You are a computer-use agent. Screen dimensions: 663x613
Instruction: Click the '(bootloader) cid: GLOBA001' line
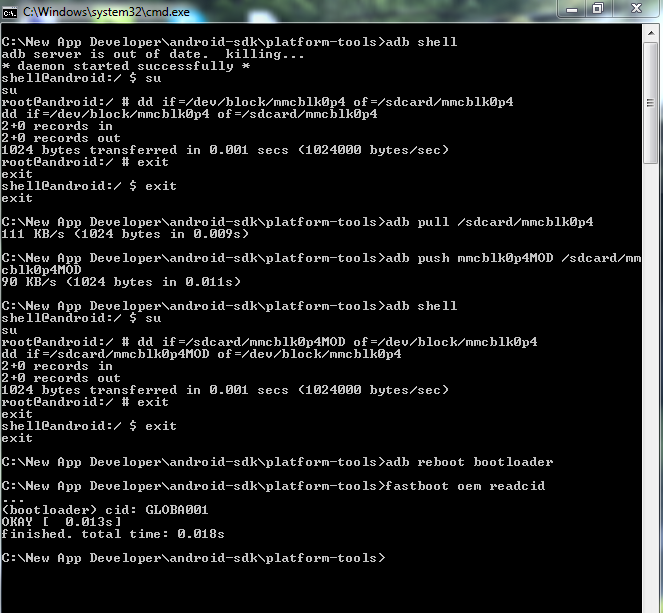coord(105,510)
